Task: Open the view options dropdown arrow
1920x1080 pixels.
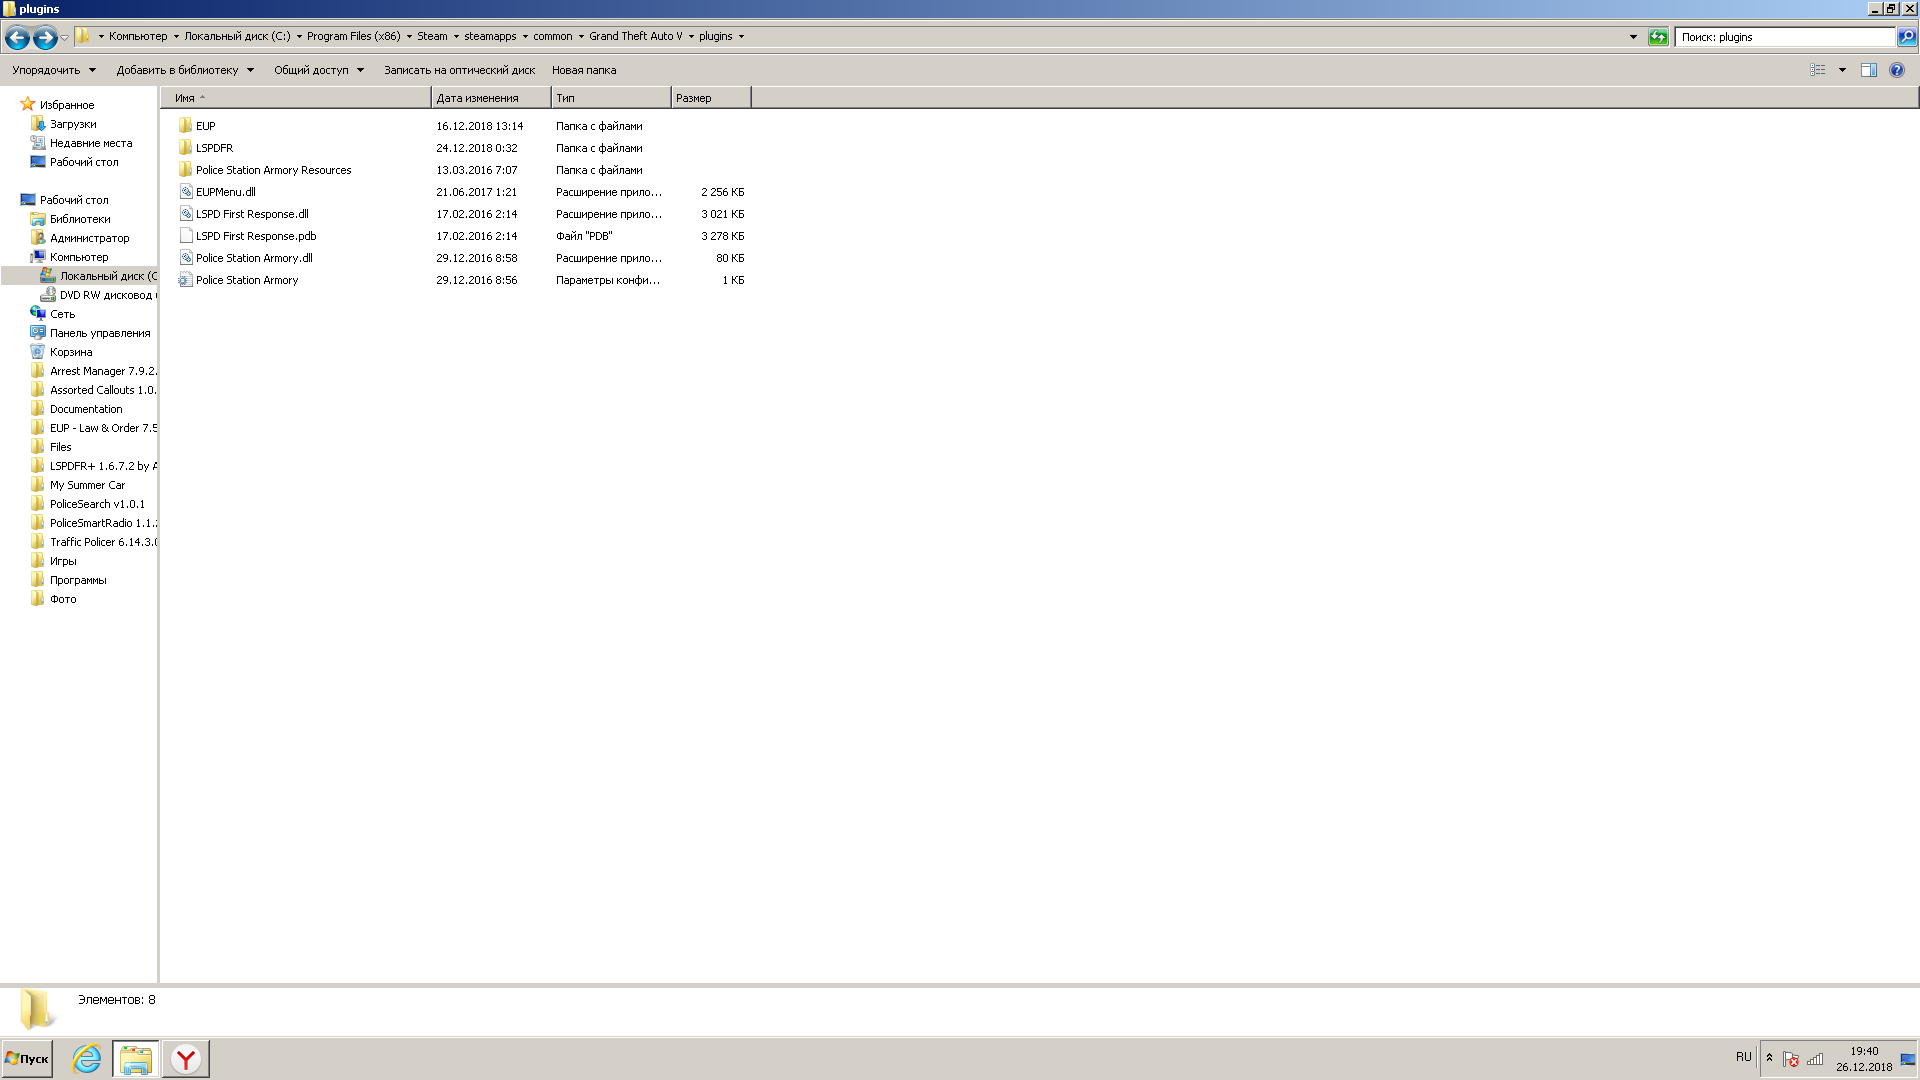Action: click(1842, 70)
